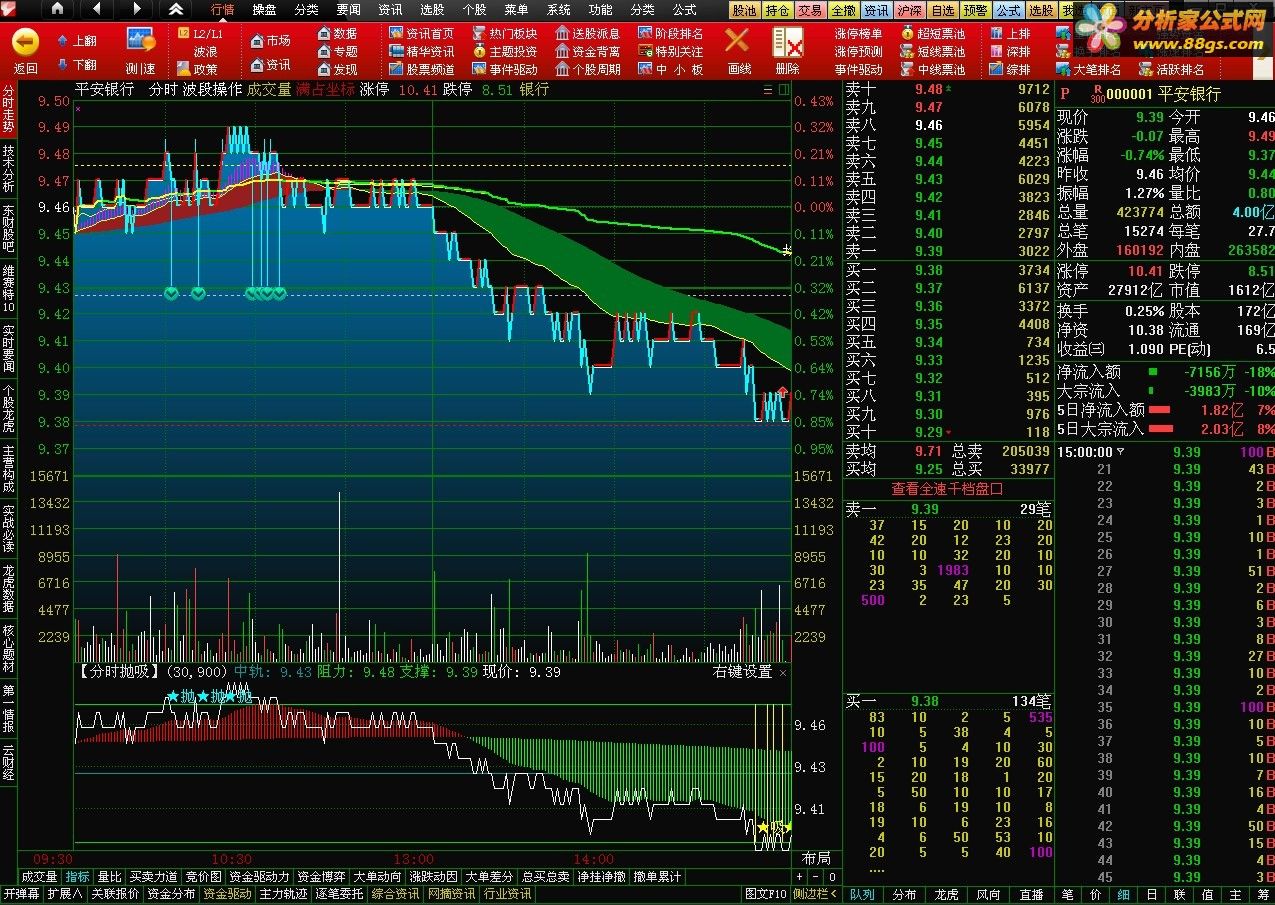This screenshot has height=905, width=1275.
Task: Click the 交易 quick button
Action: [810, 10]
